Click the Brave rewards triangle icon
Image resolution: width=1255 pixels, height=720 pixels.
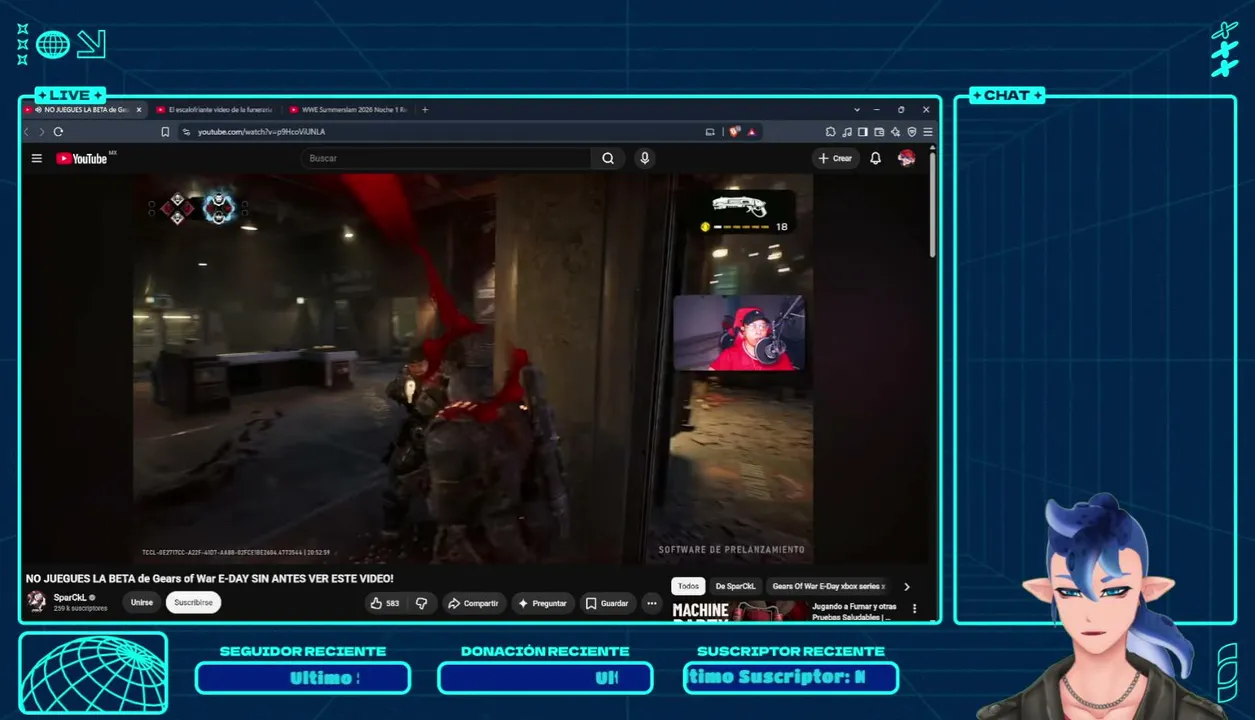point(751,132)
